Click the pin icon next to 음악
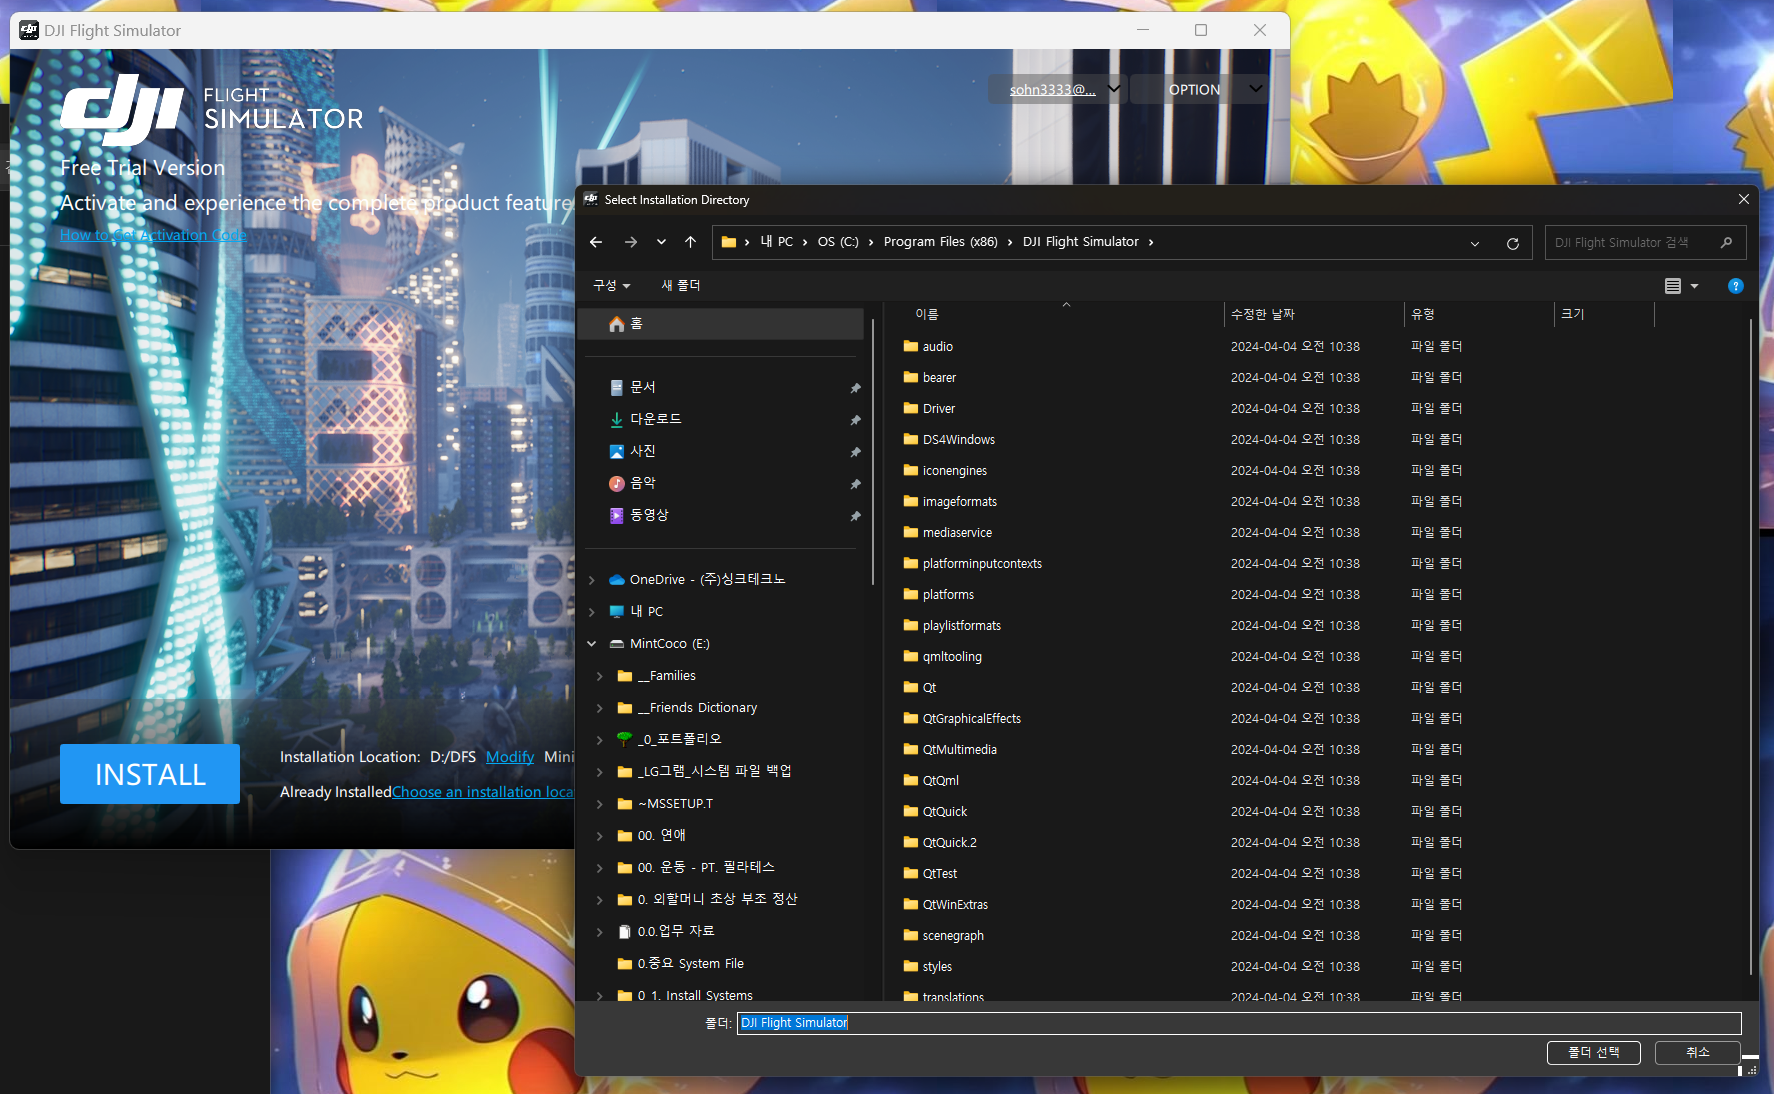The height and width of the screenshot is (1094, 1774). 855,484
